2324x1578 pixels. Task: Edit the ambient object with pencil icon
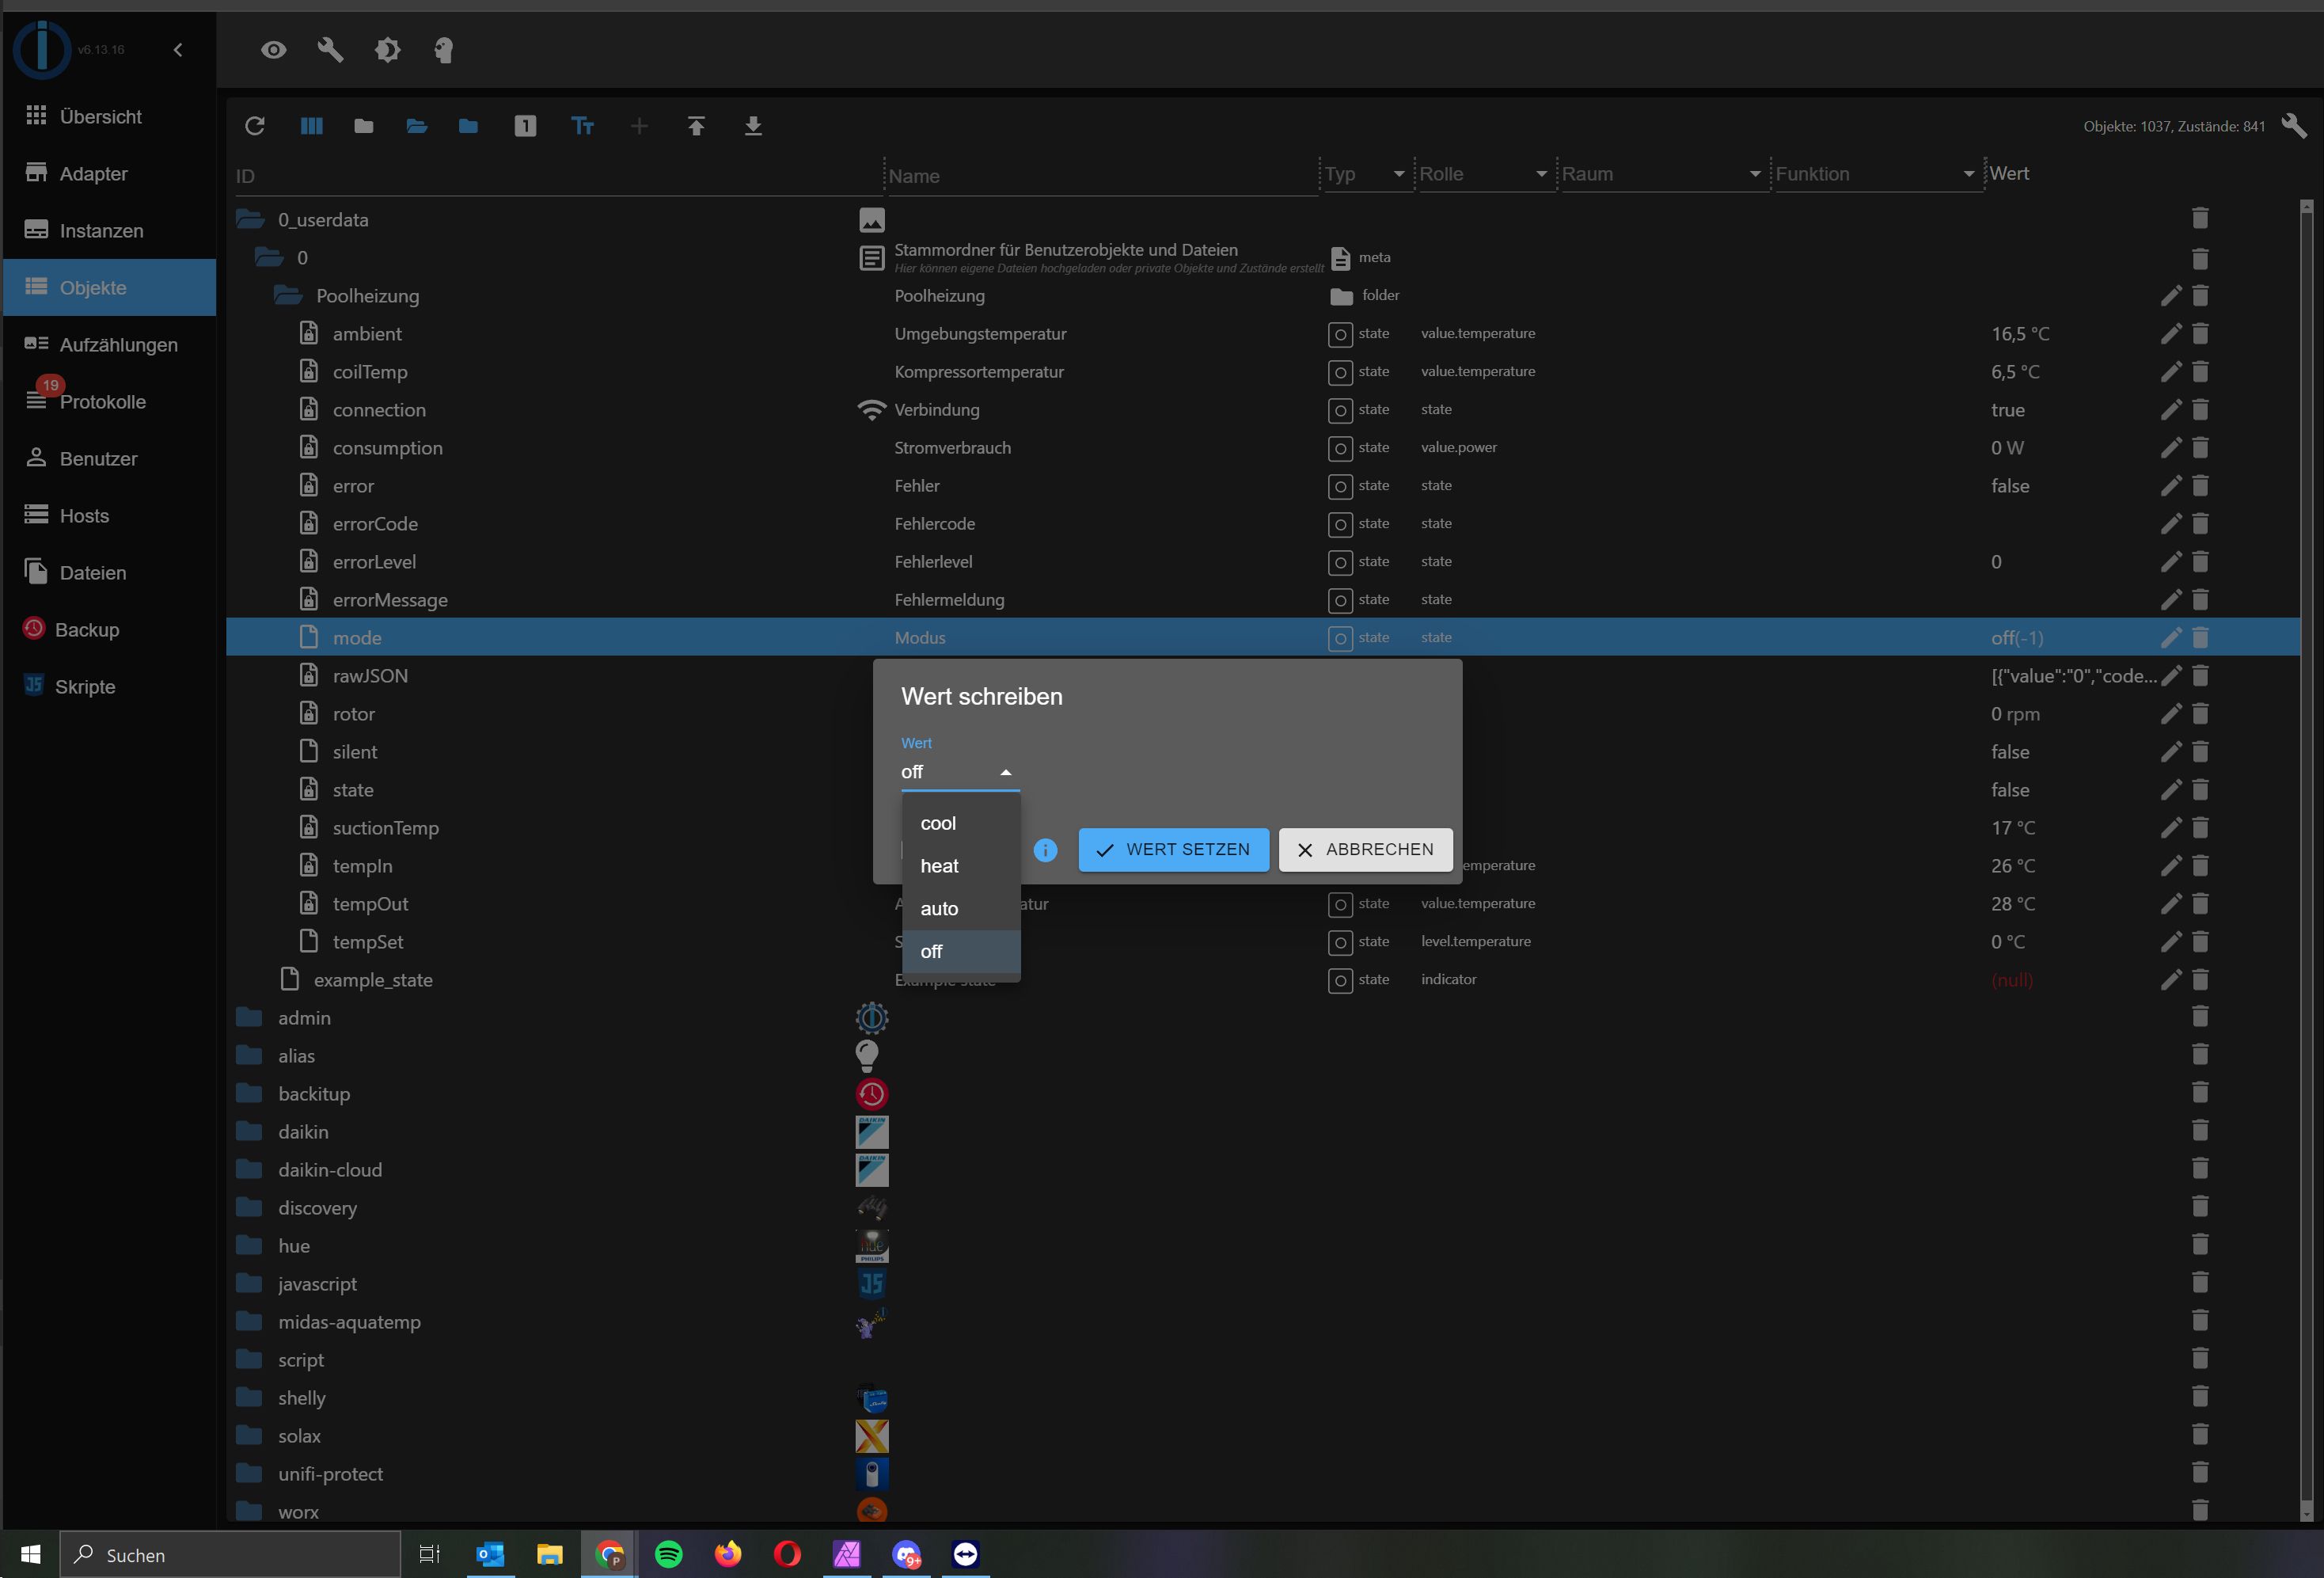(x=2170, y=334)
